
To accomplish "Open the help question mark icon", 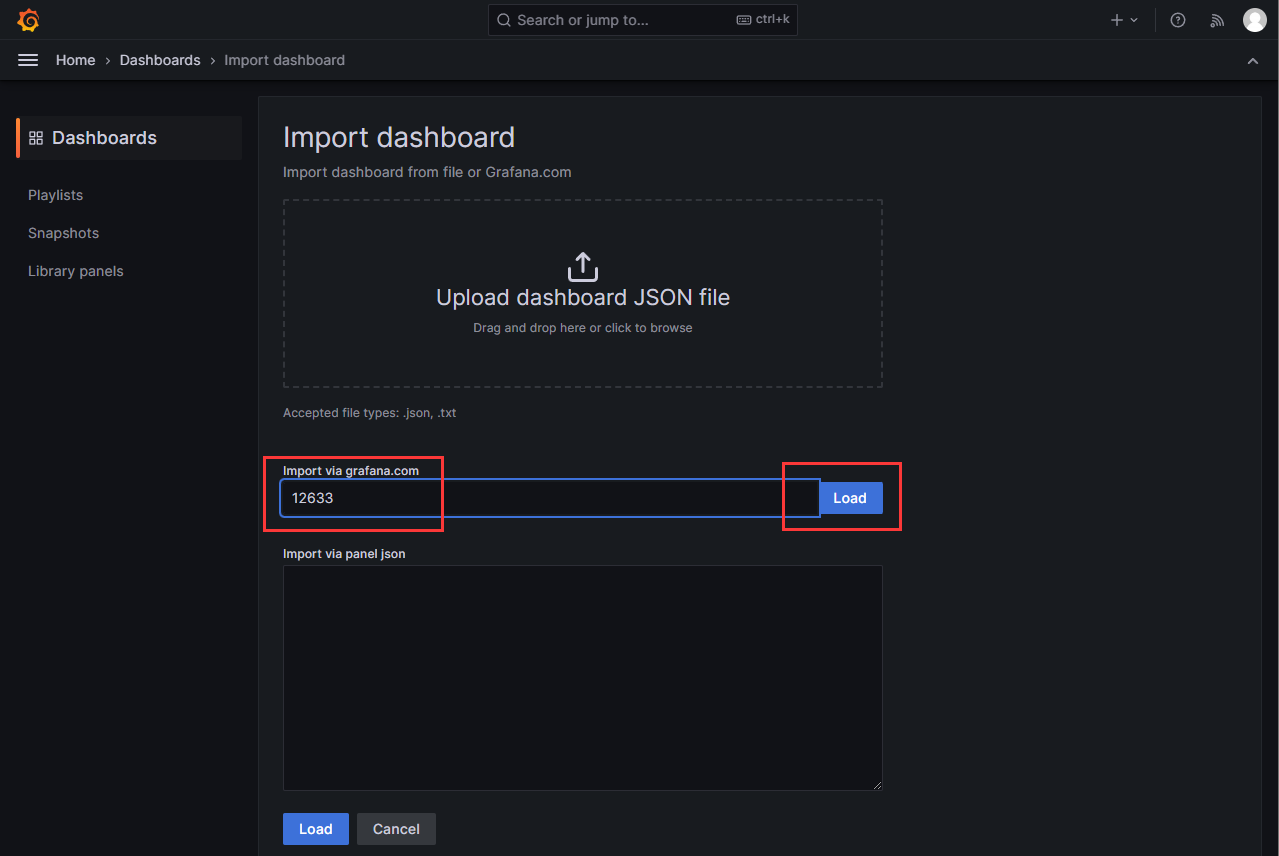I will coord(1178,20).
